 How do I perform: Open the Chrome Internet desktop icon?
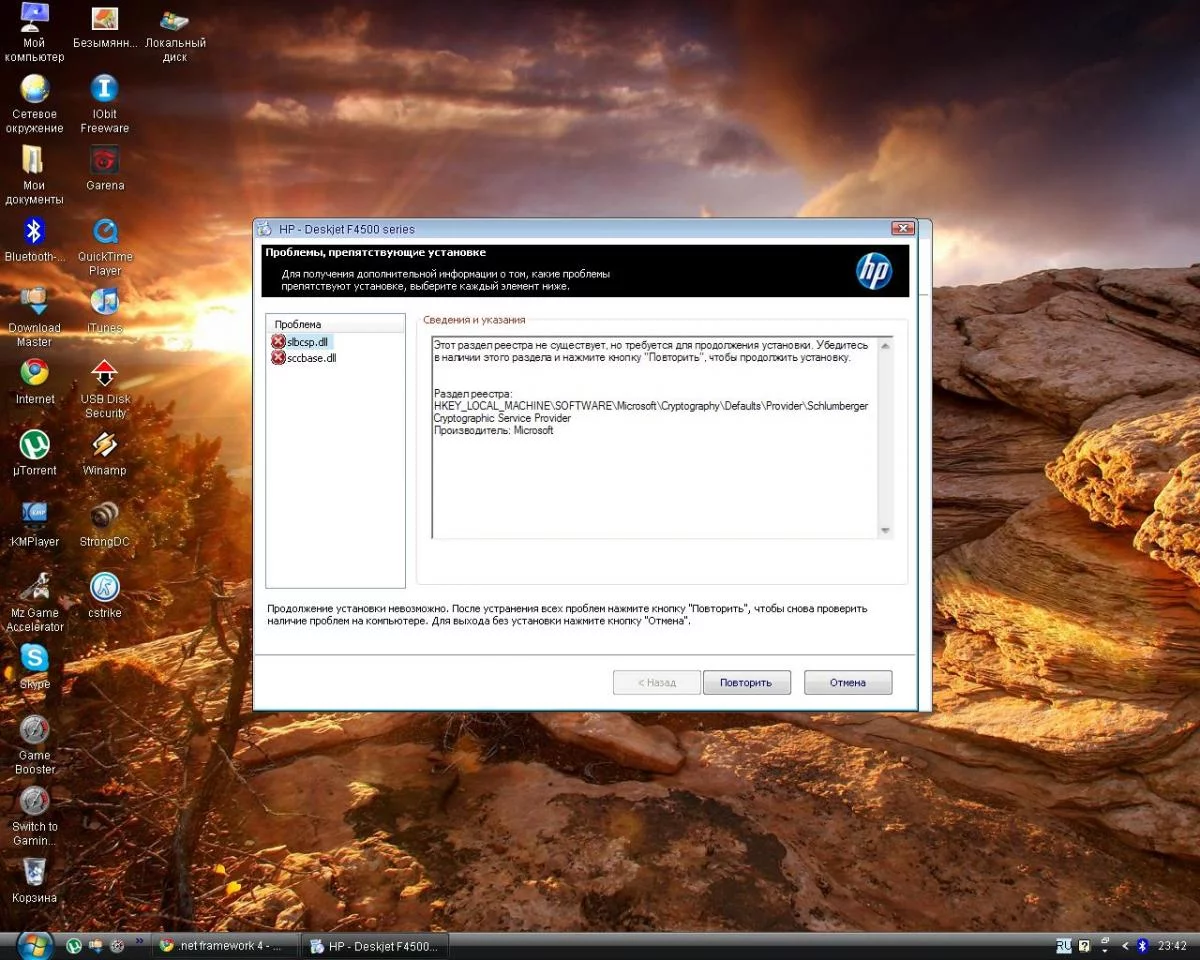34,381
